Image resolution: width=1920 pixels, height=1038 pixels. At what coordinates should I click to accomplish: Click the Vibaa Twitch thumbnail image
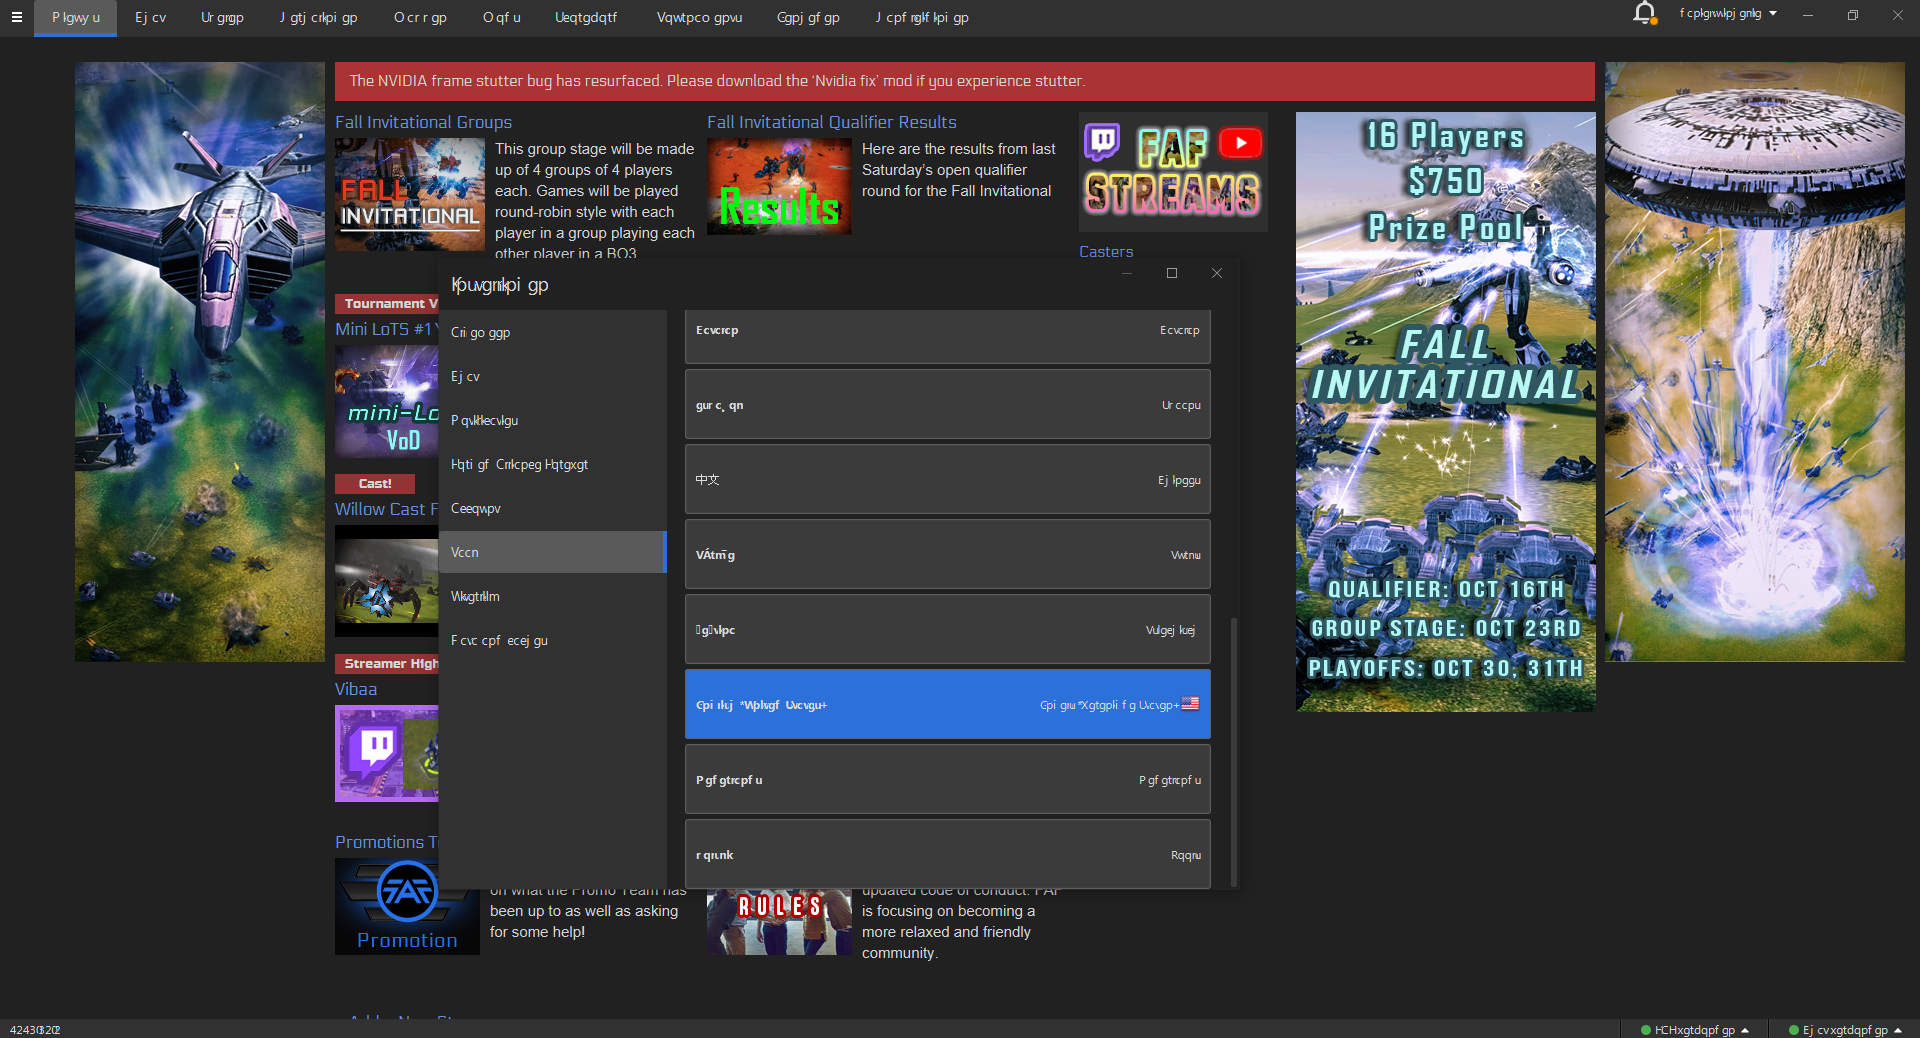pyautogui.click(x=387, y=753)
